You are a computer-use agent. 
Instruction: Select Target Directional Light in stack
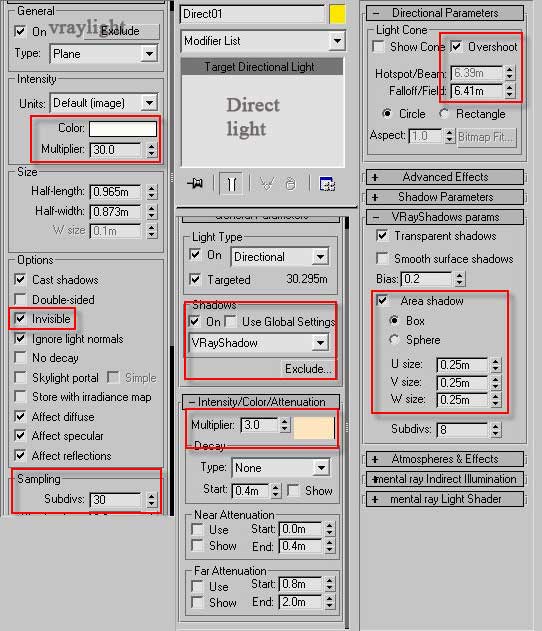coord(262,67)
